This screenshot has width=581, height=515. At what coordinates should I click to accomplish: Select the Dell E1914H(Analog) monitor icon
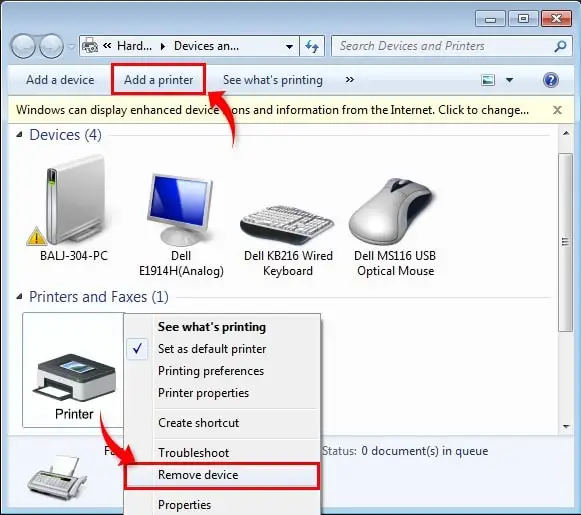180,209
